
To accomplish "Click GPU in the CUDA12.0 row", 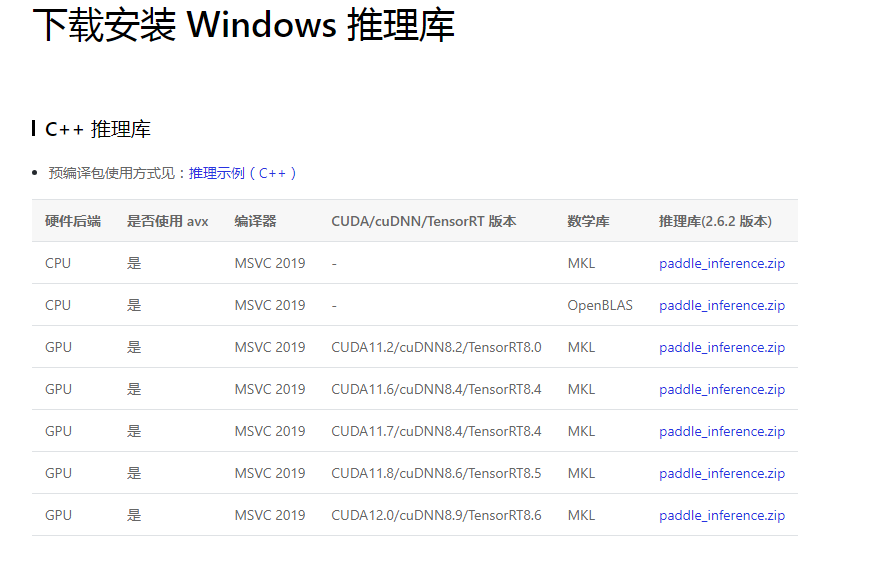I will (x=58, y=515).
